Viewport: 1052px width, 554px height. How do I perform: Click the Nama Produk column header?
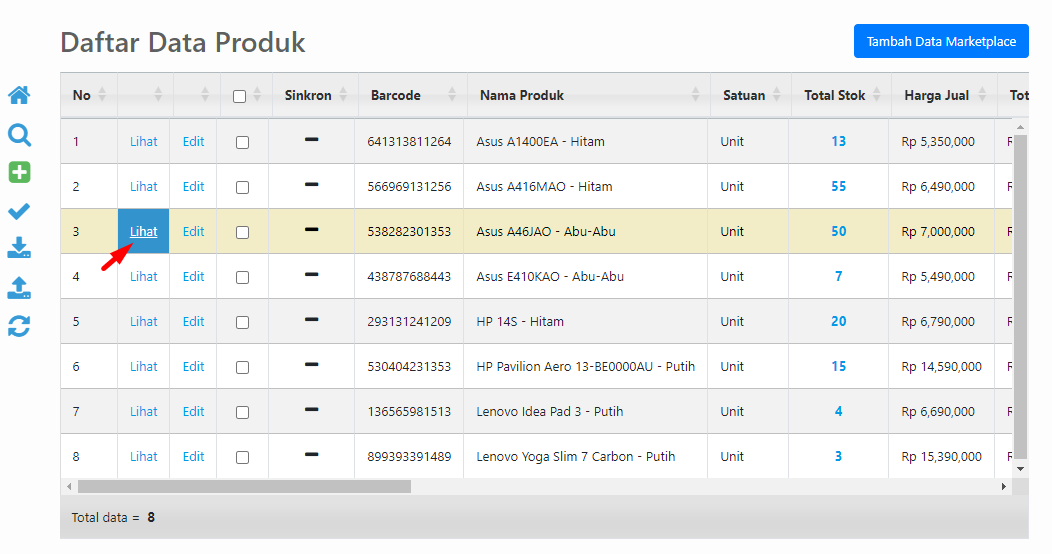point(522,95)
